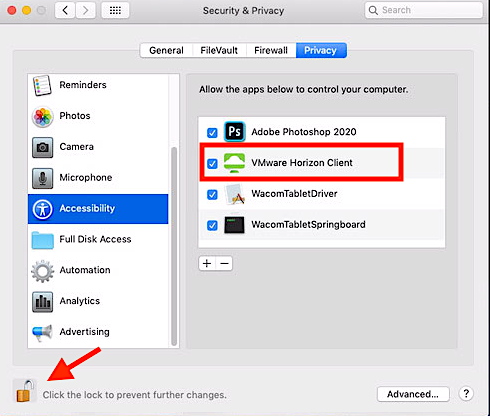Select the Automation gear item

[98, 270]
